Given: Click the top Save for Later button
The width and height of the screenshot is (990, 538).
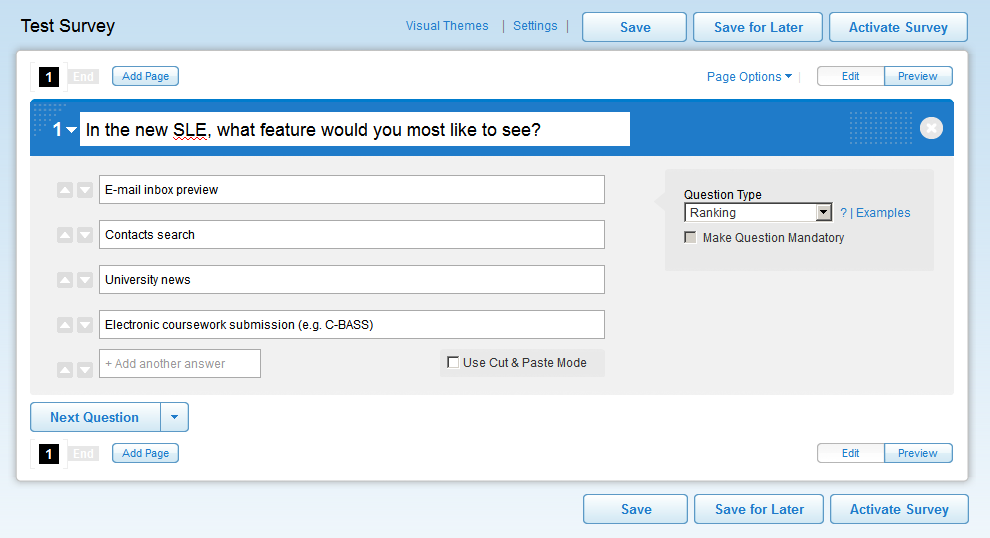Looking at the screenshot, I should [x=758, y=28].
